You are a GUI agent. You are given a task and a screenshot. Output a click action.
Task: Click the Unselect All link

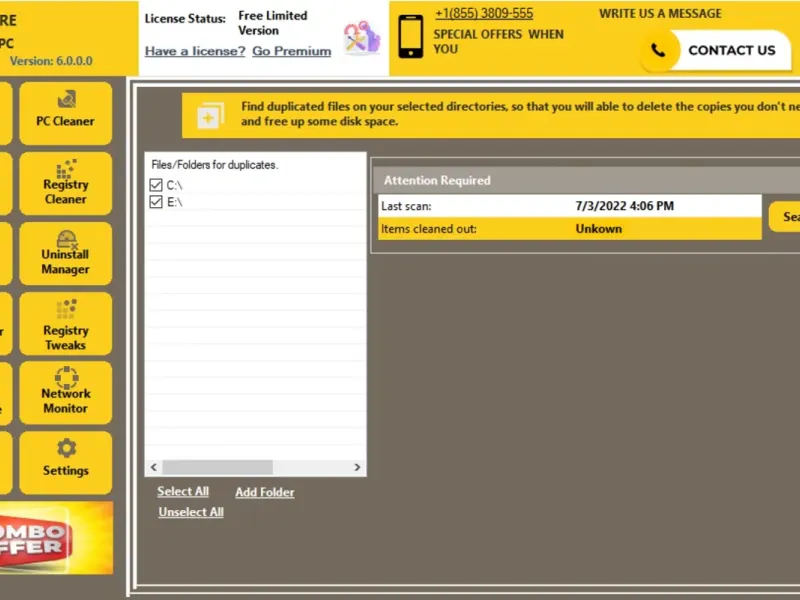point(191,512)
